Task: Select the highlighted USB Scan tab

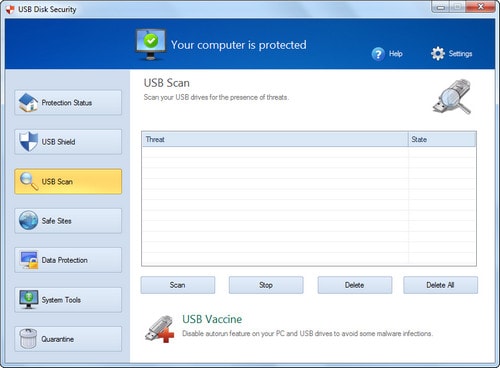Action: click(68, 181)
